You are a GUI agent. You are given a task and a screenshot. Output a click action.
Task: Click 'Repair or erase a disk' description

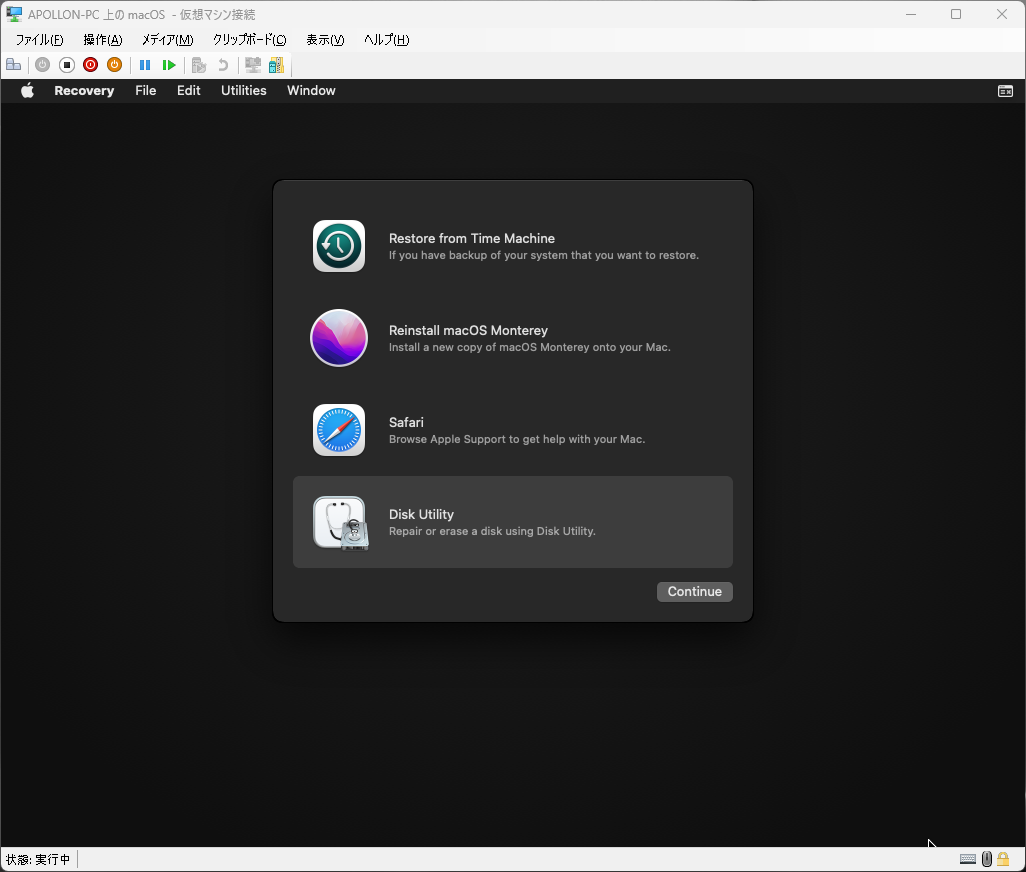pos(492,531)
